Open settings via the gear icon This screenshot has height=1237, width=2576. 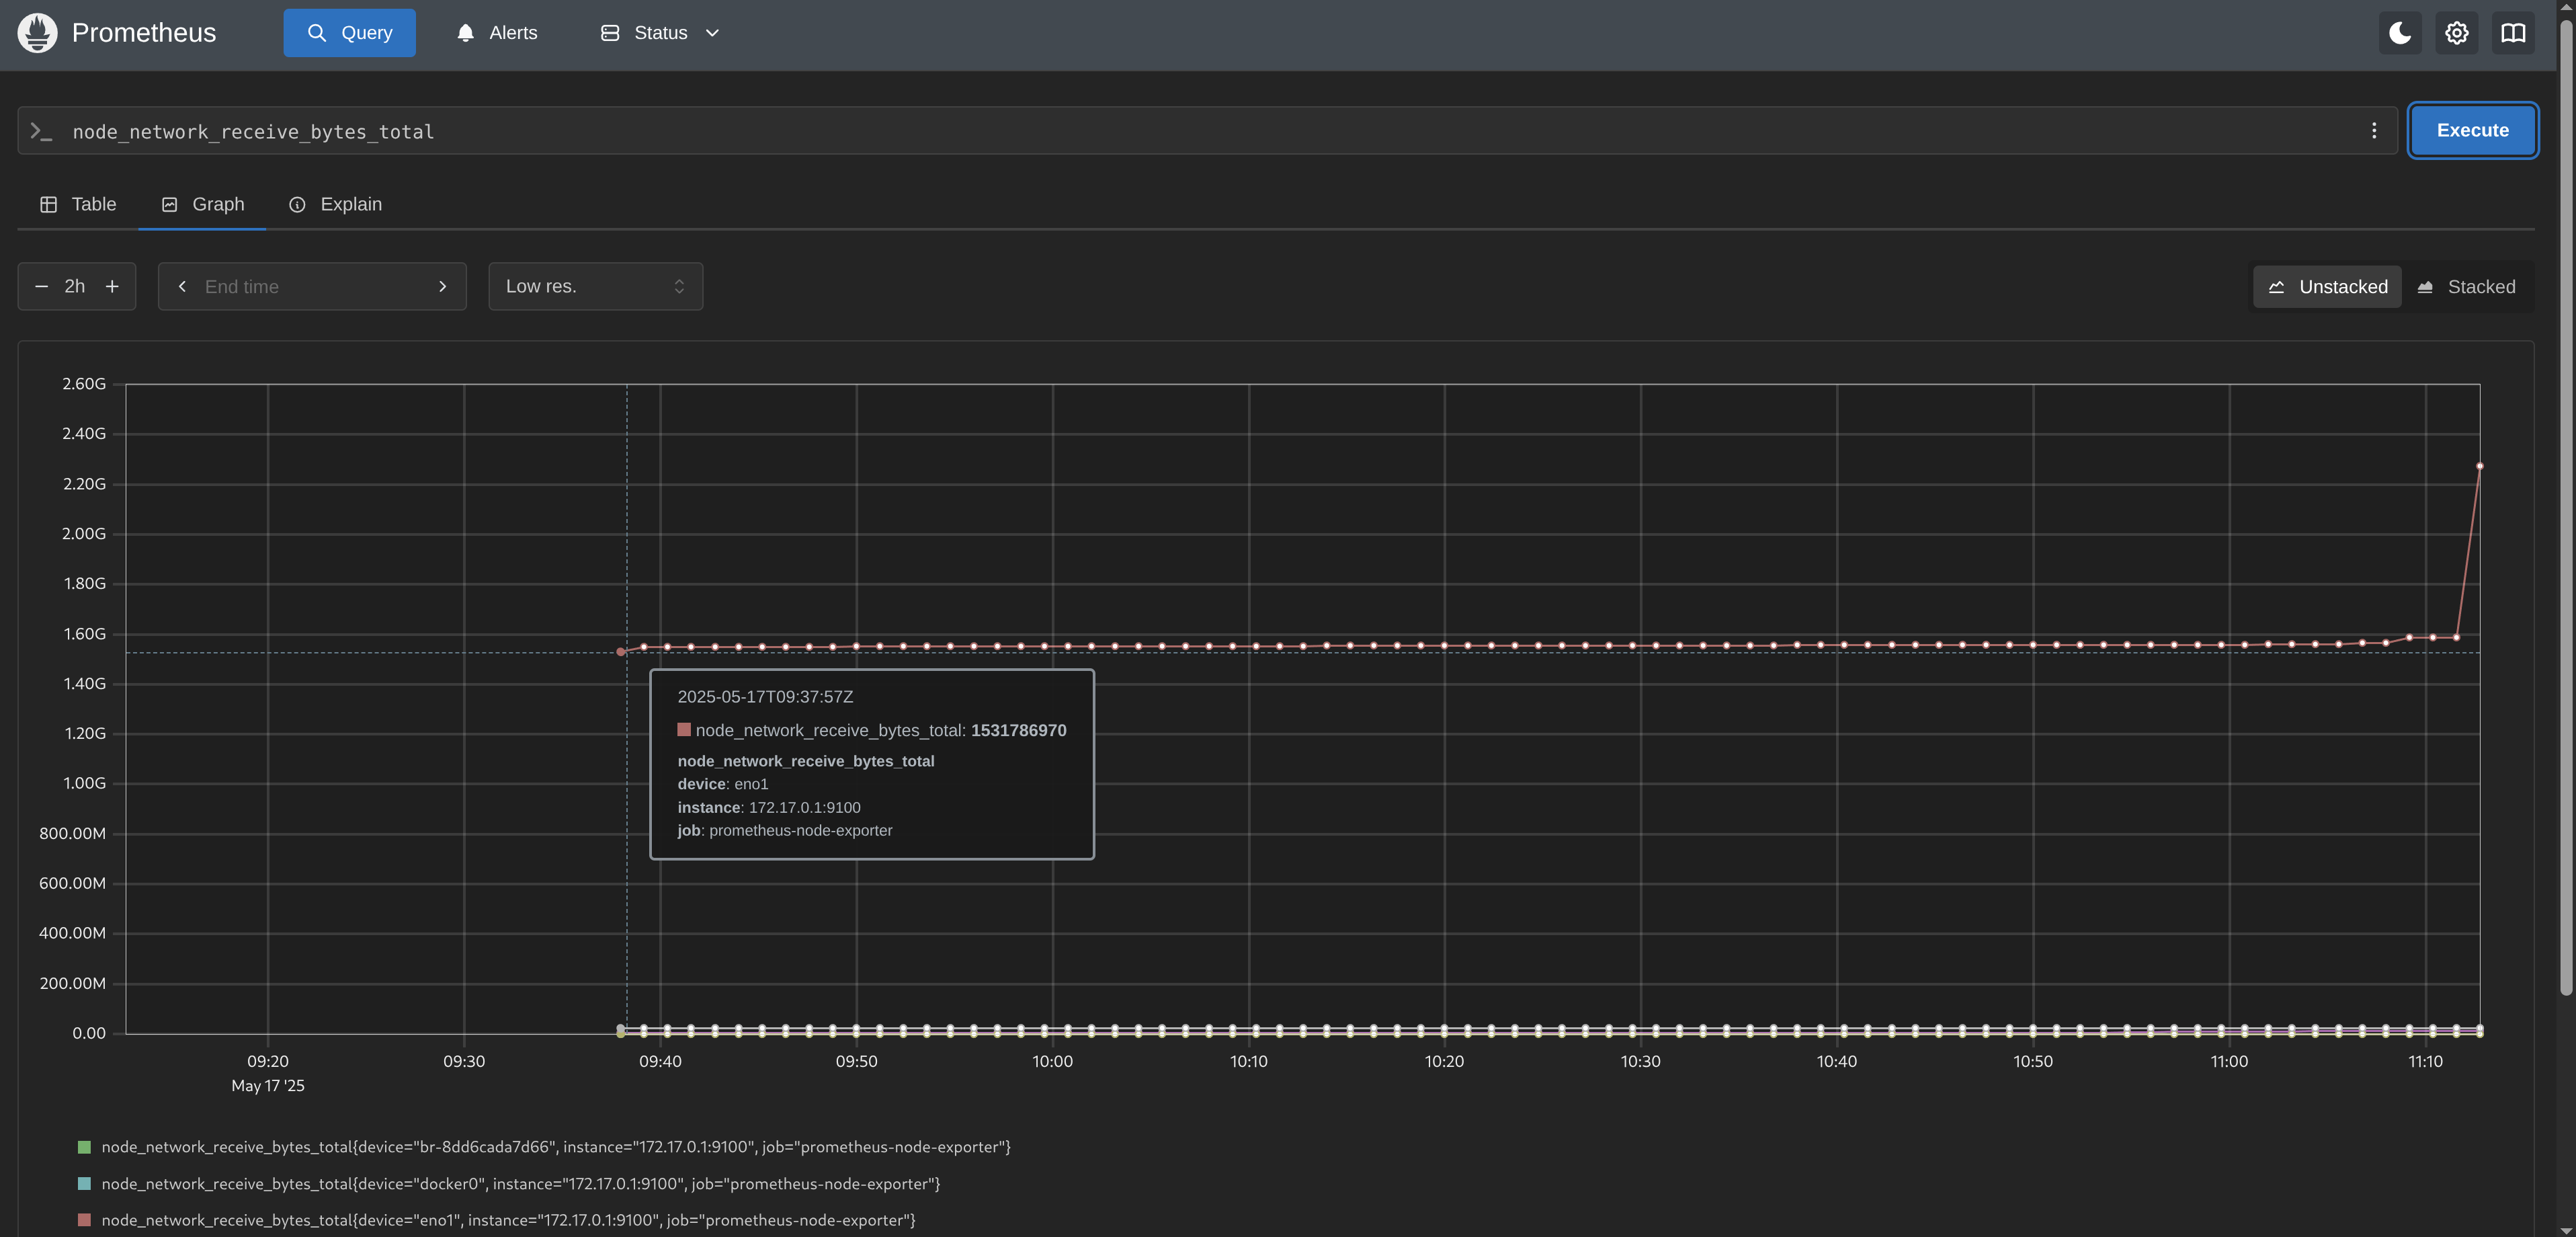click(2457, 33)
